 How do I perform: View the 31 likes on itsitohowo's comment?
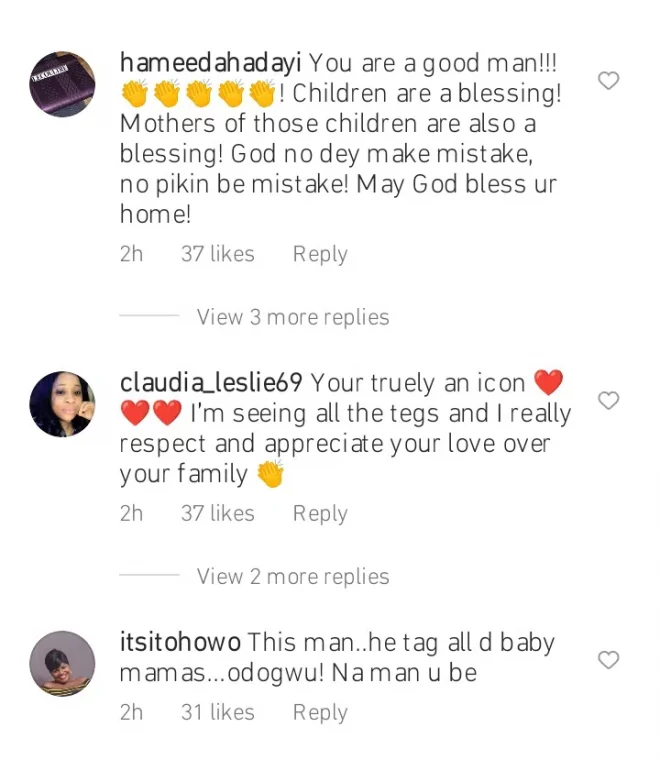point(217,712)
